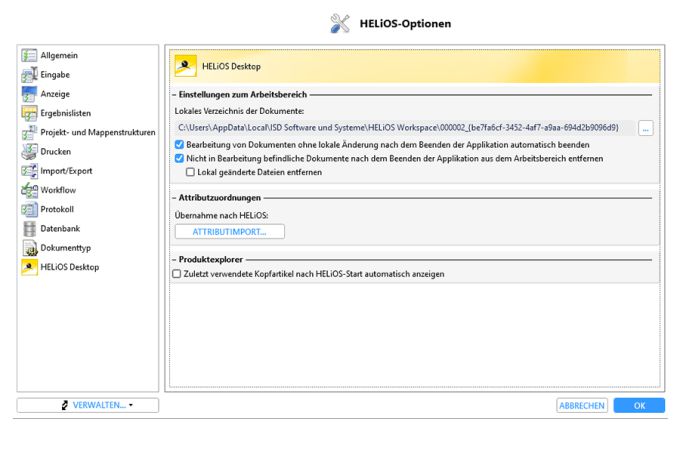Collapse the Einstellungen zum Arbeitsbereich section

174,95
